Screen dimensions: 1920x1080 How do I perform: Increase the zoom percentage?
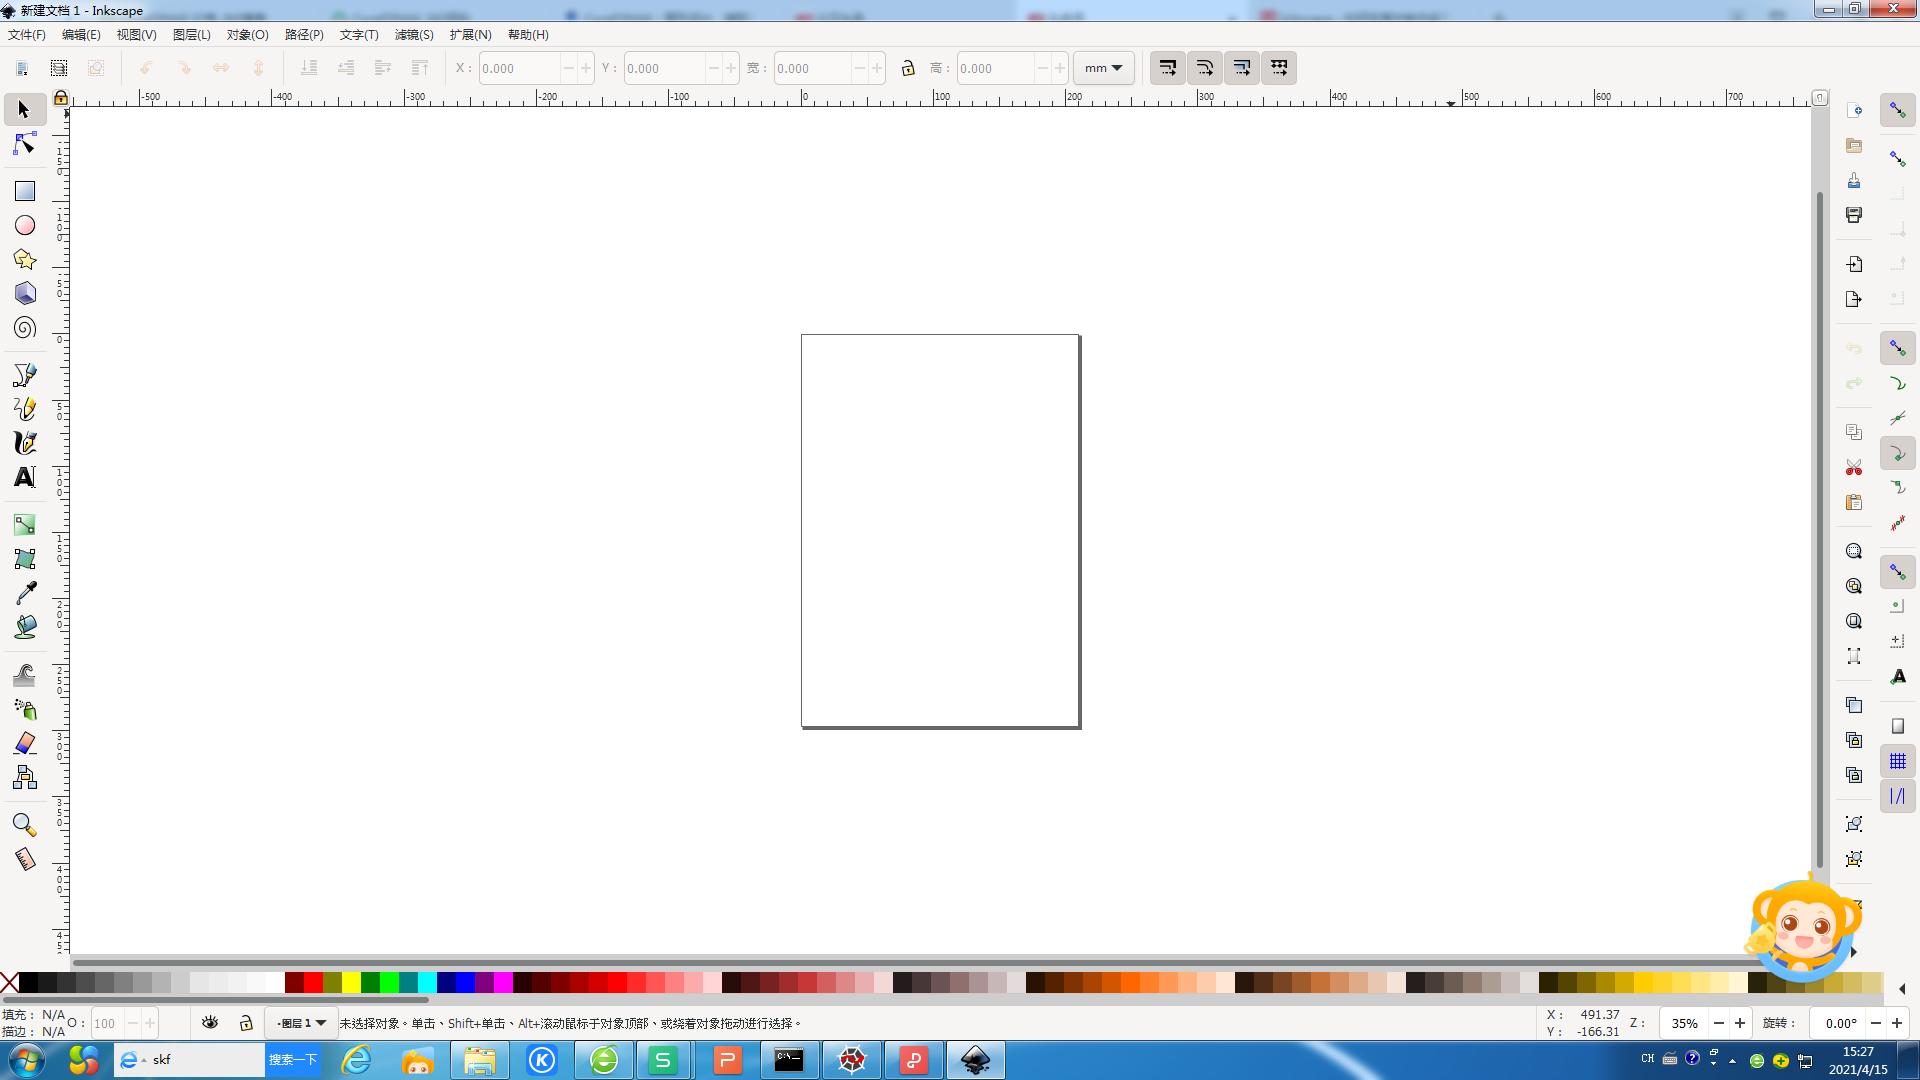(1740, 1022)
